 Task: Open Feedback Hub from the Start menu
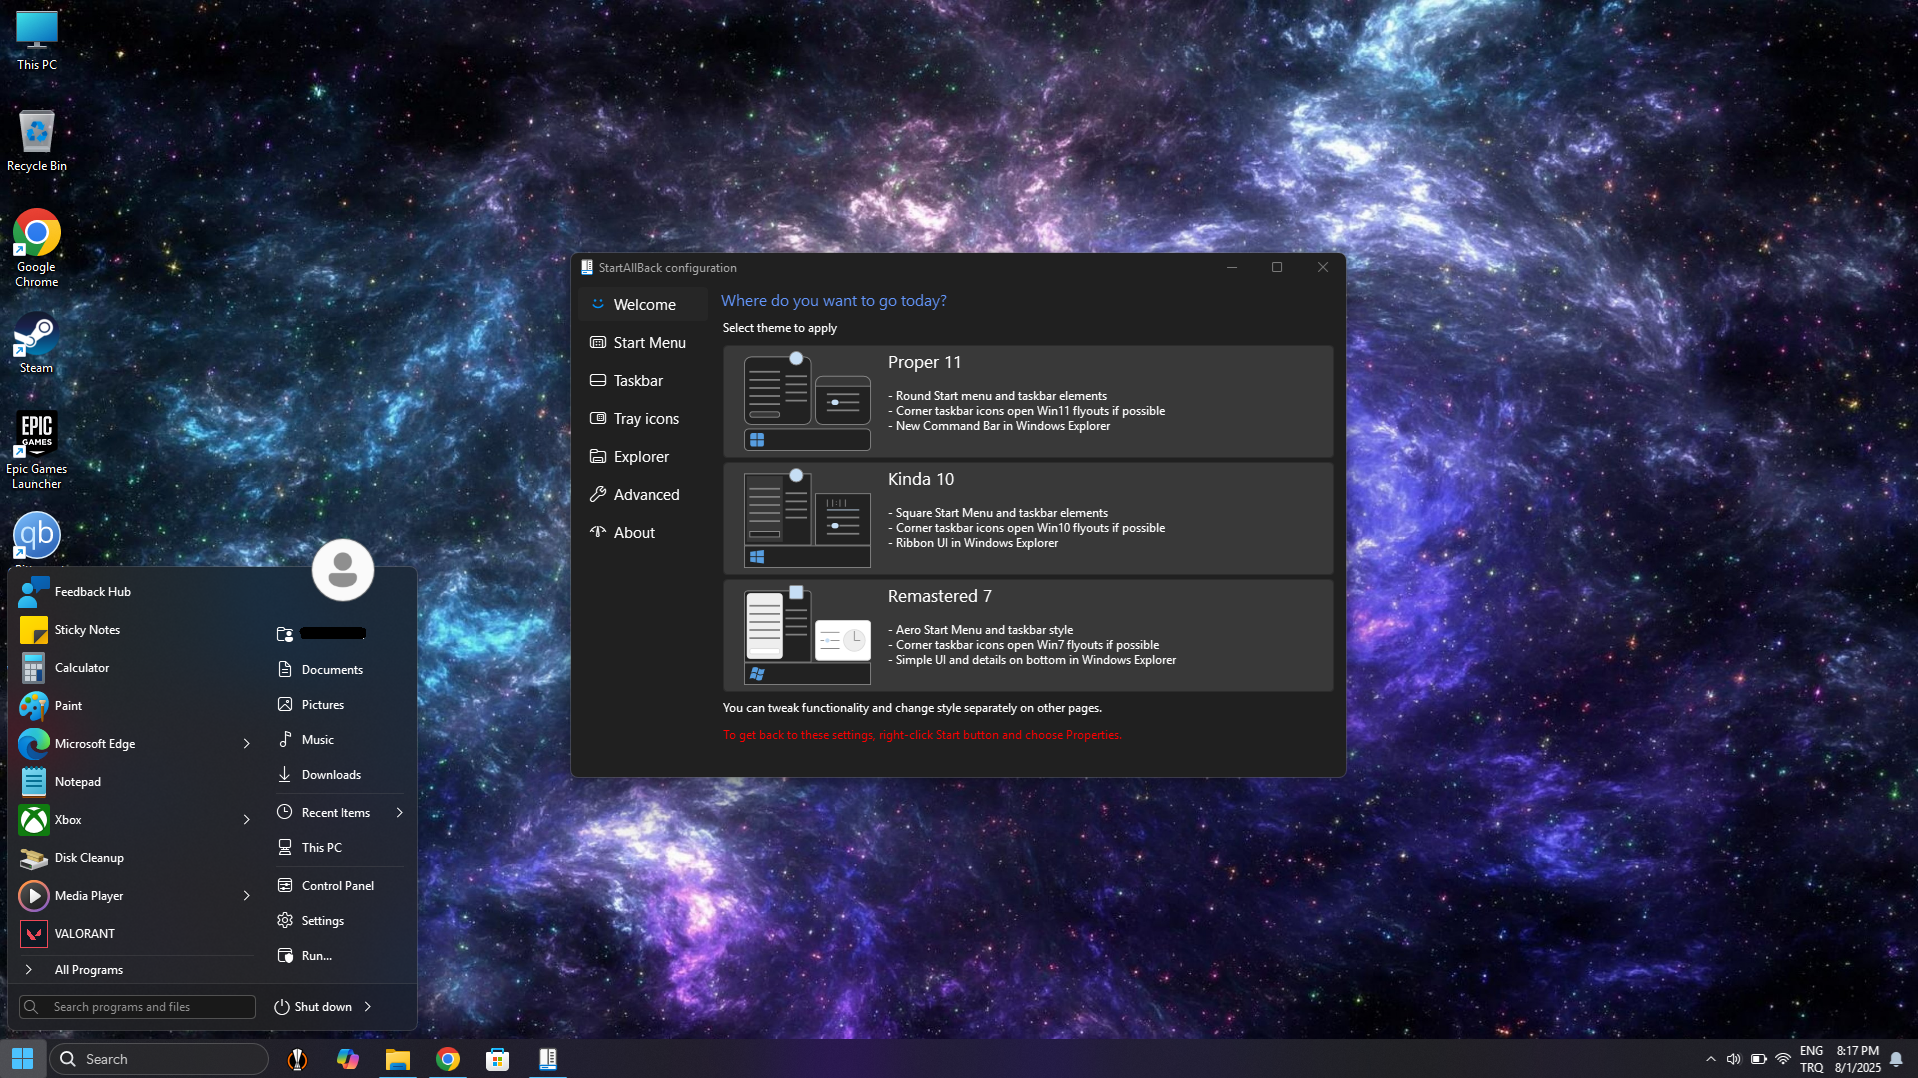[136, 592]
